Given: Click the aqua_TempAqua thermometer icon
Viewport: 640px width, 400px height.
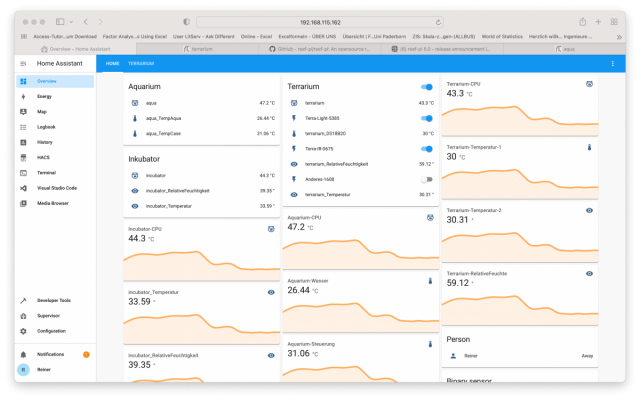Looking at the screenshot, I should (x=135, y=118).
